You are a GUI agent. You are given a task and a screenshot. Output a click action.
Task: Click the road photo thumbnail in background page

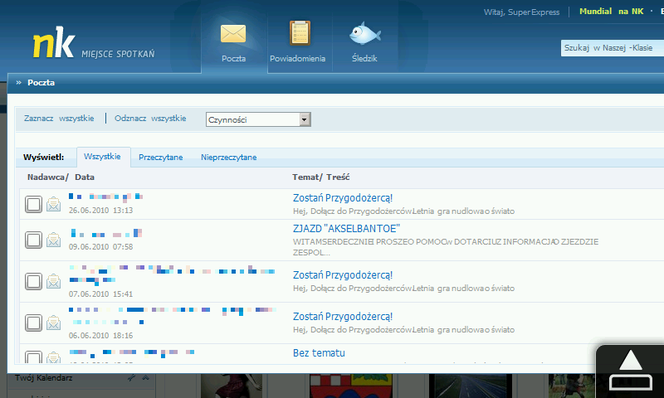[470, 386]
